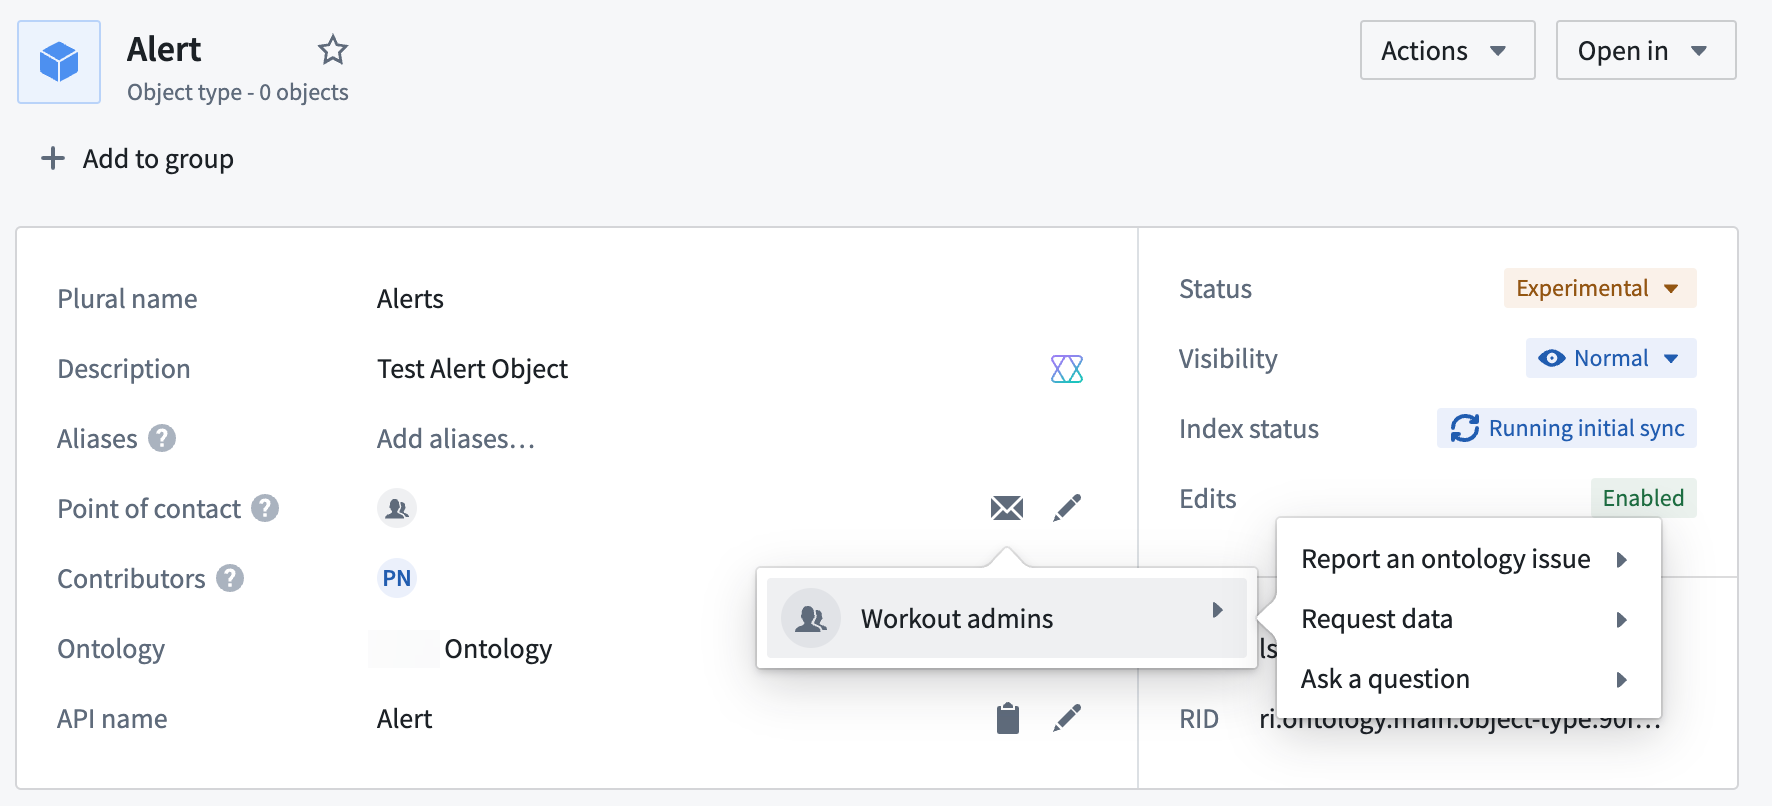The image size is (1772, 806).
Task: Expand Report an ontology issue arrow
Action: coord(1622,560)
